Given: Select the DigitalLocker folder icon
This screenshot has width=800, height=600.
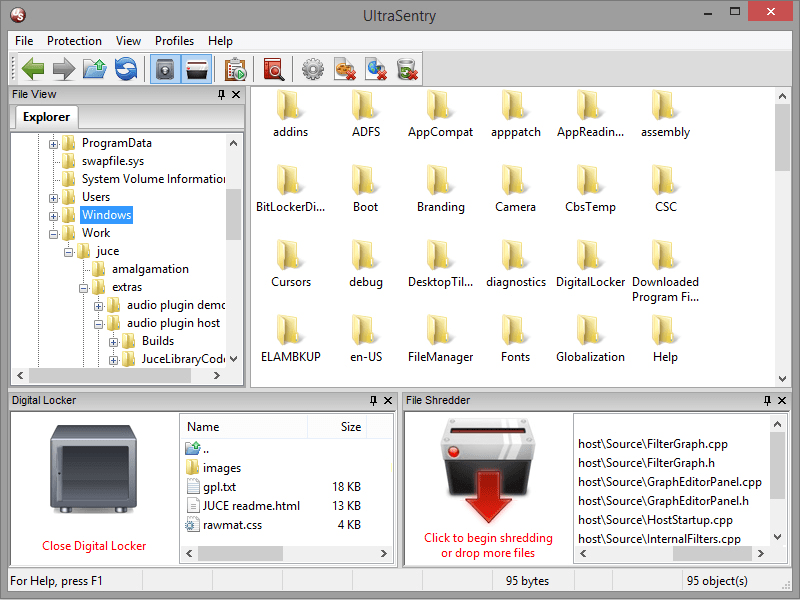Looking at the screenshot, I should pyautogui.click(x=590, y=263).
